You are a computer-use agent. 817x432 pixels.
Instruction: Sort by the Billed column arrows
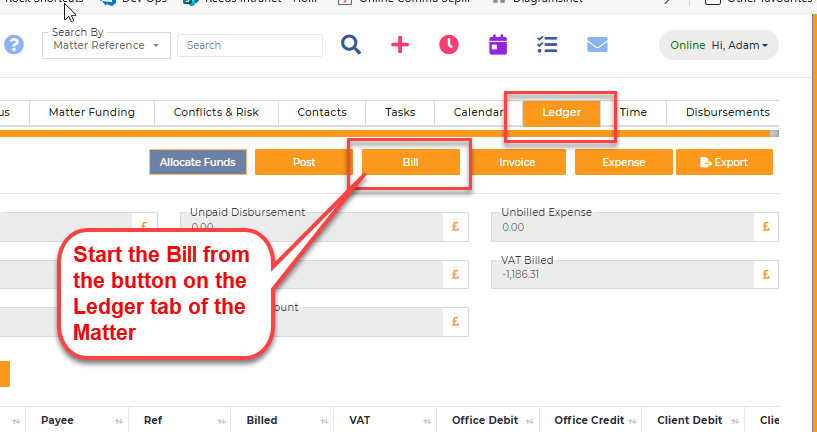pyautogui.click(x=324, y=421)
